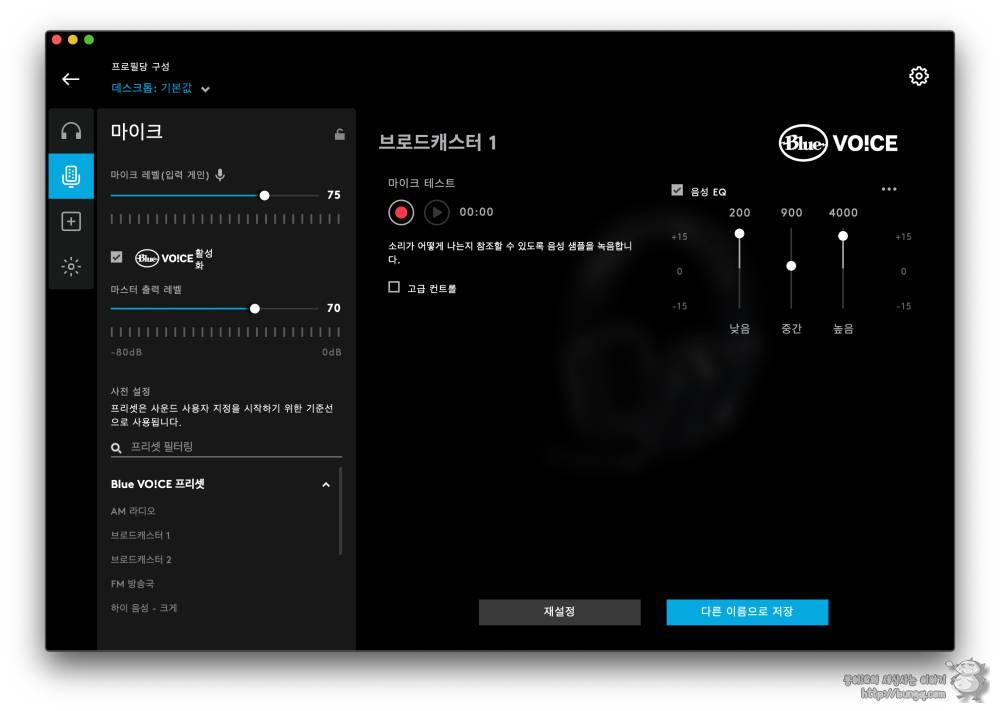The width and height of the screenshot is (1000, 711).
Task: Click the 재설정 button
Action: 559,612
